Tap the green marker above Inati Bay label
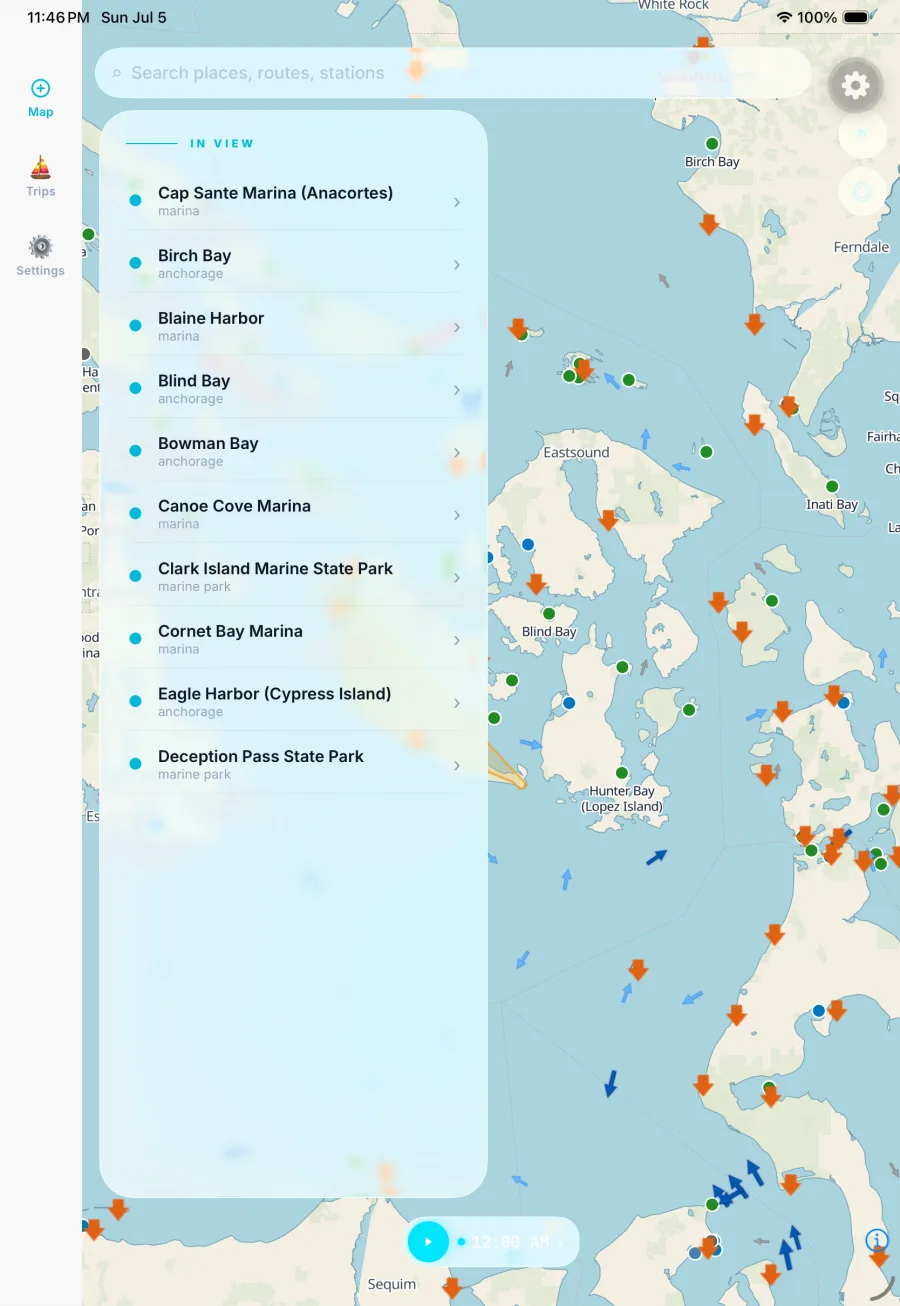Screen dimensions: 900x1306 pyautogui.click(x=831, y=487)
